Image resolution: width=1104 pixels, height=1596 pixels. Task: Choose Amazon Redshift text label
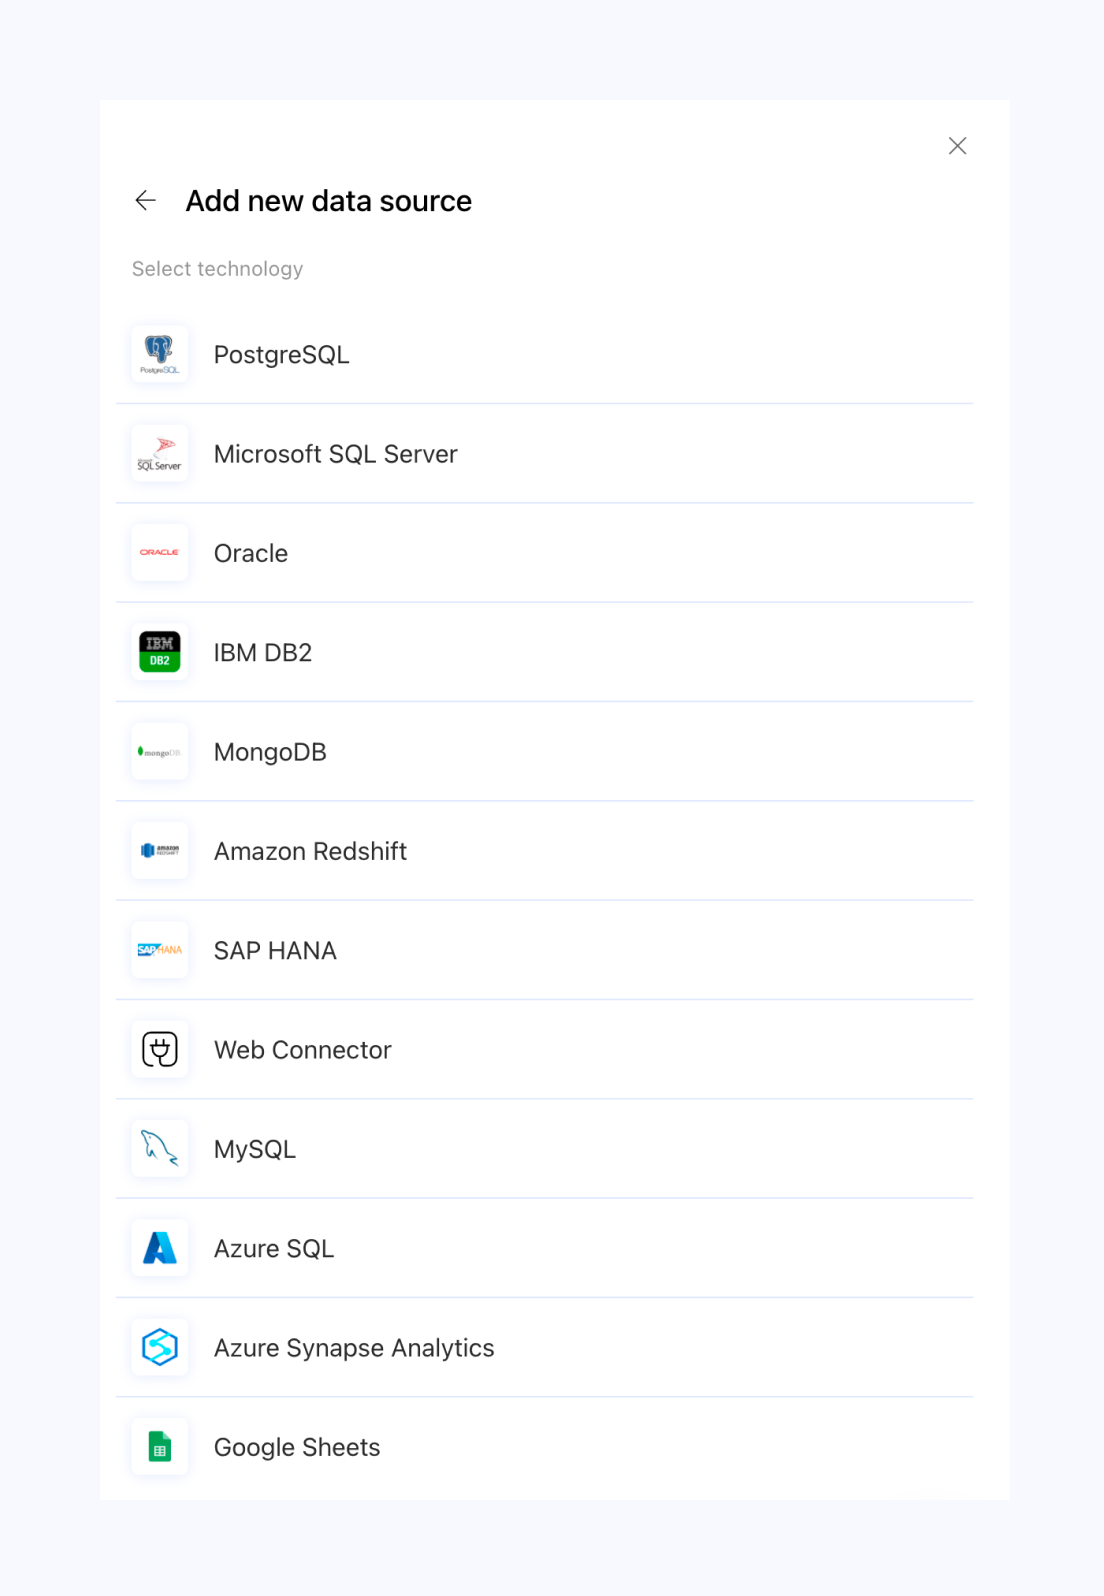(x=310, y=851)
